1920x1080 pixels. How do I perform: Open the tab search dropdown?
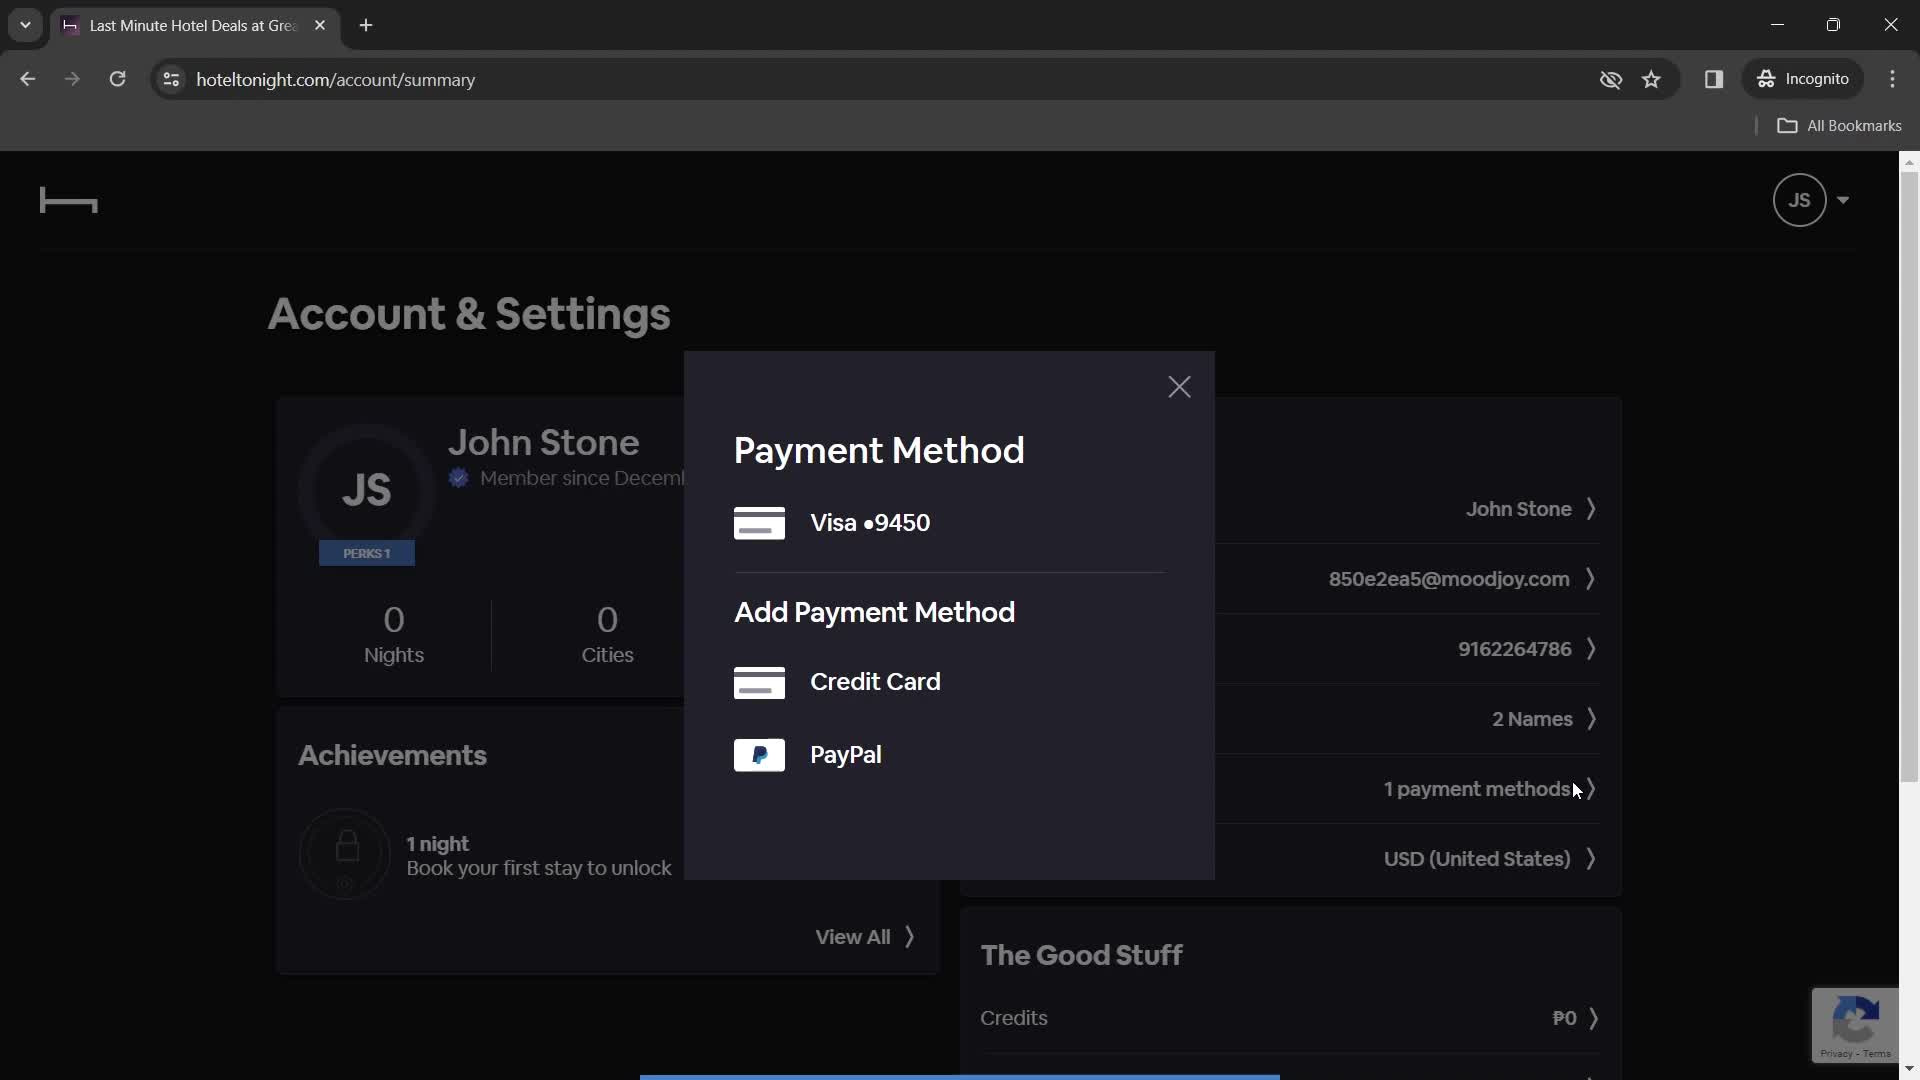pyautogui.click(x=25, y=26)
